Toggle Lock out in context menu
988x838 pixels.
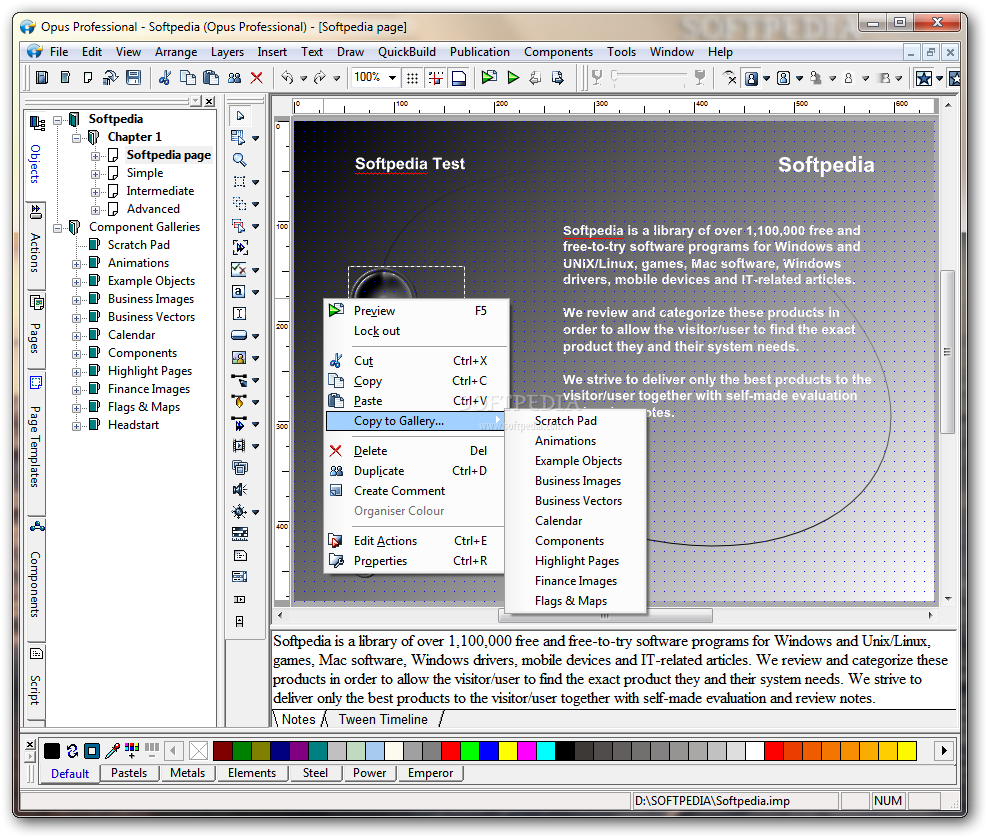click(x=377, y=331)
